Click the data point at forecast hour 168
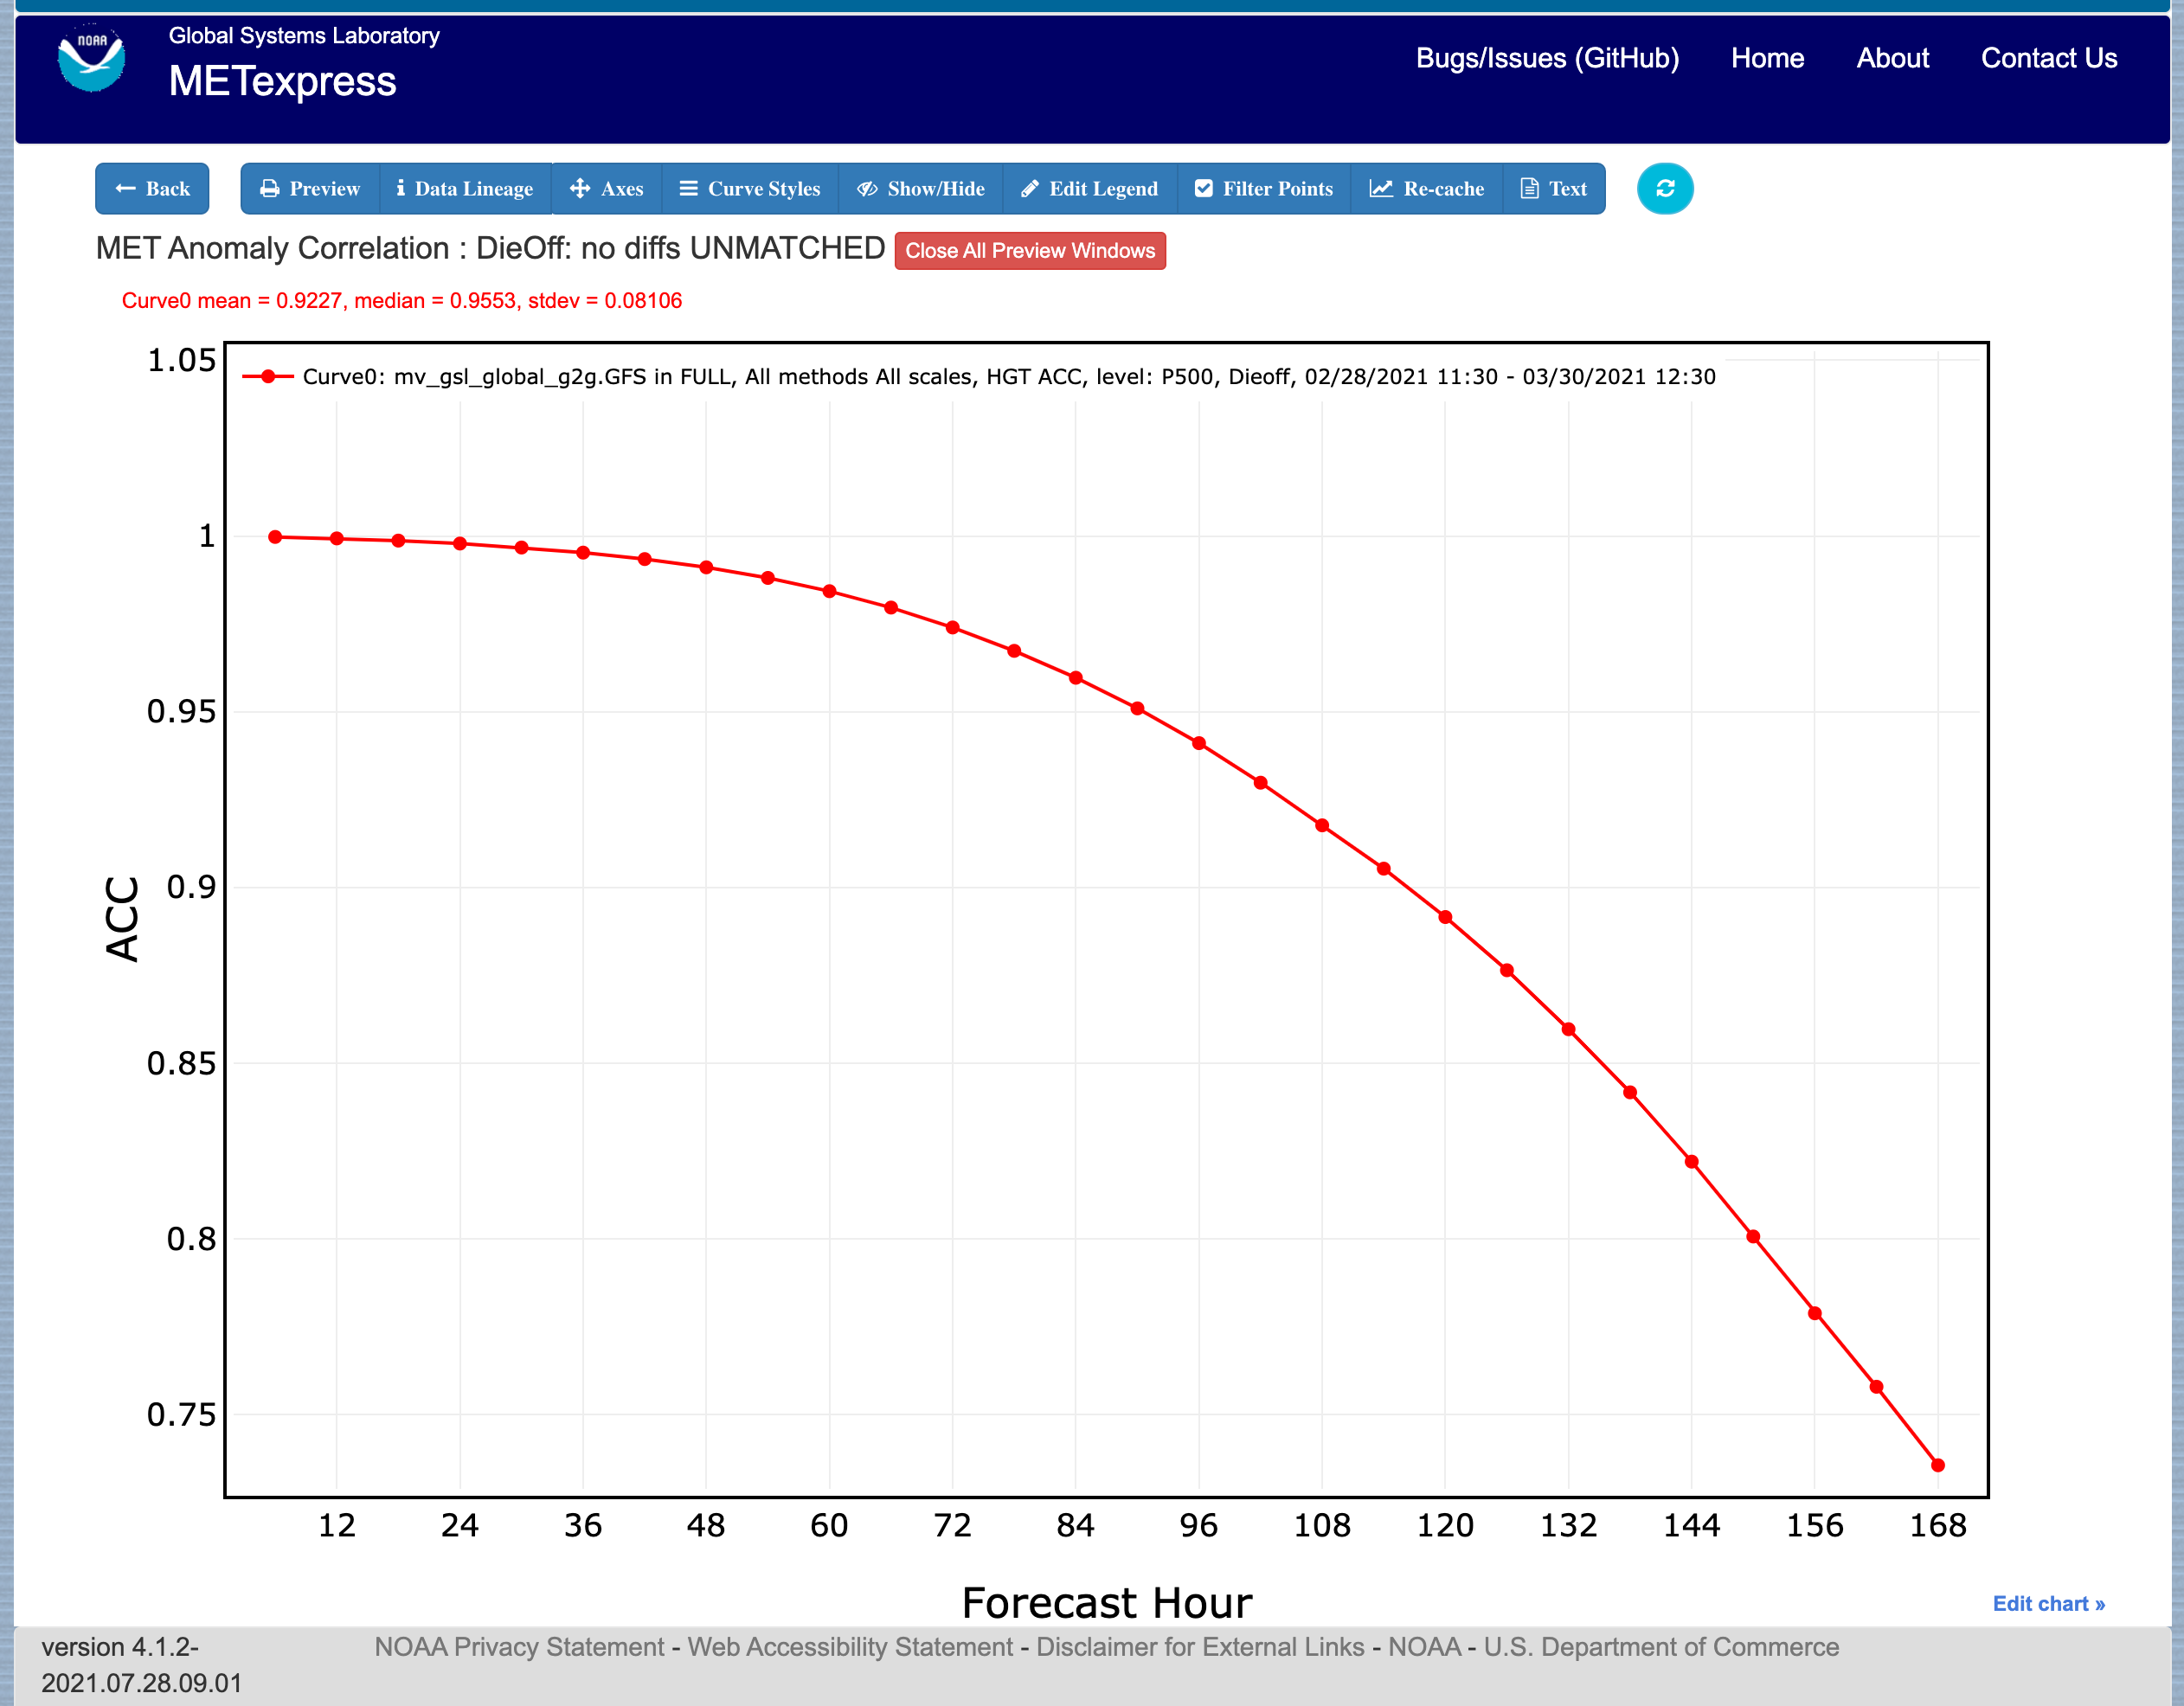Image resolution: width=2184 pixels, height=1706 pixels. click(x=1937, y=1465)
